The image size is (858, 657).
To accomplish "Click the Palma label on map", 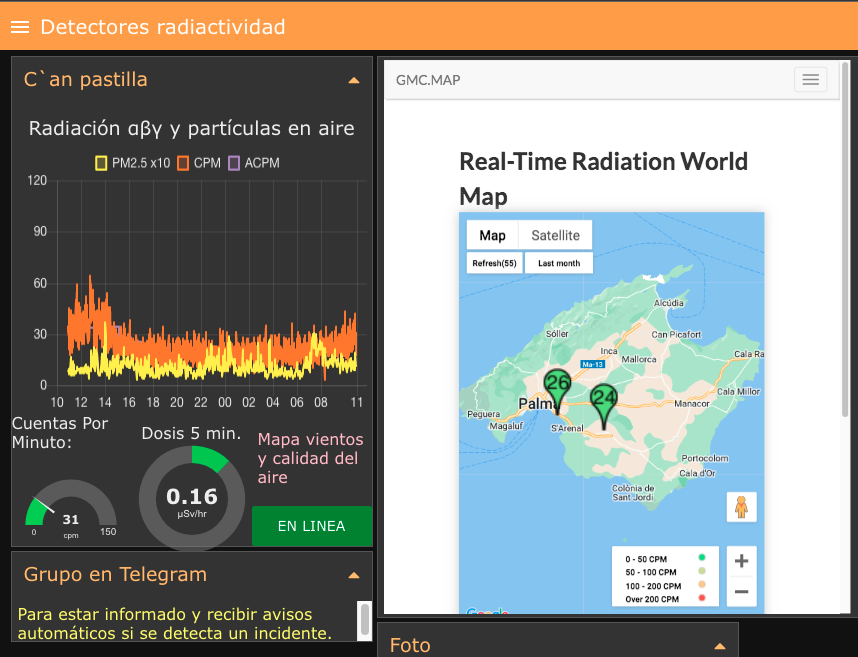I will 536,404.
